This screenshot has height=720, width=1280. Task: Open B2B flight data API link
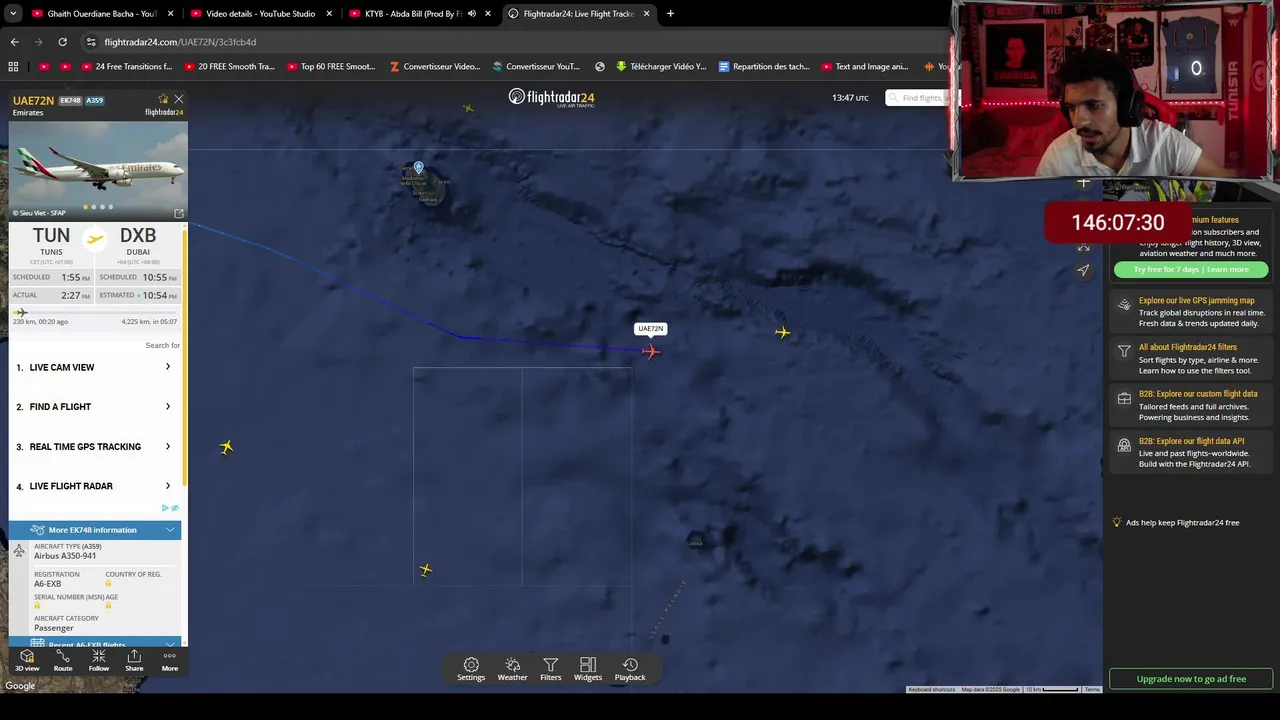click(x=1192, y=441)
